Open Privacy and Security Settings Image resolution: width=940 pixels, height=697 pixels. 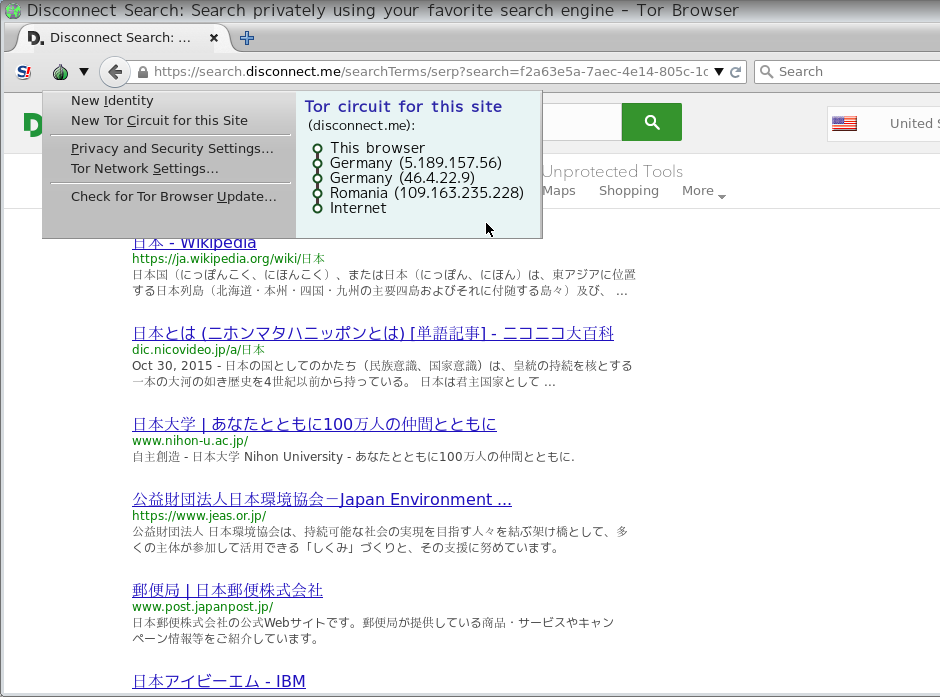tap(172, 149)
